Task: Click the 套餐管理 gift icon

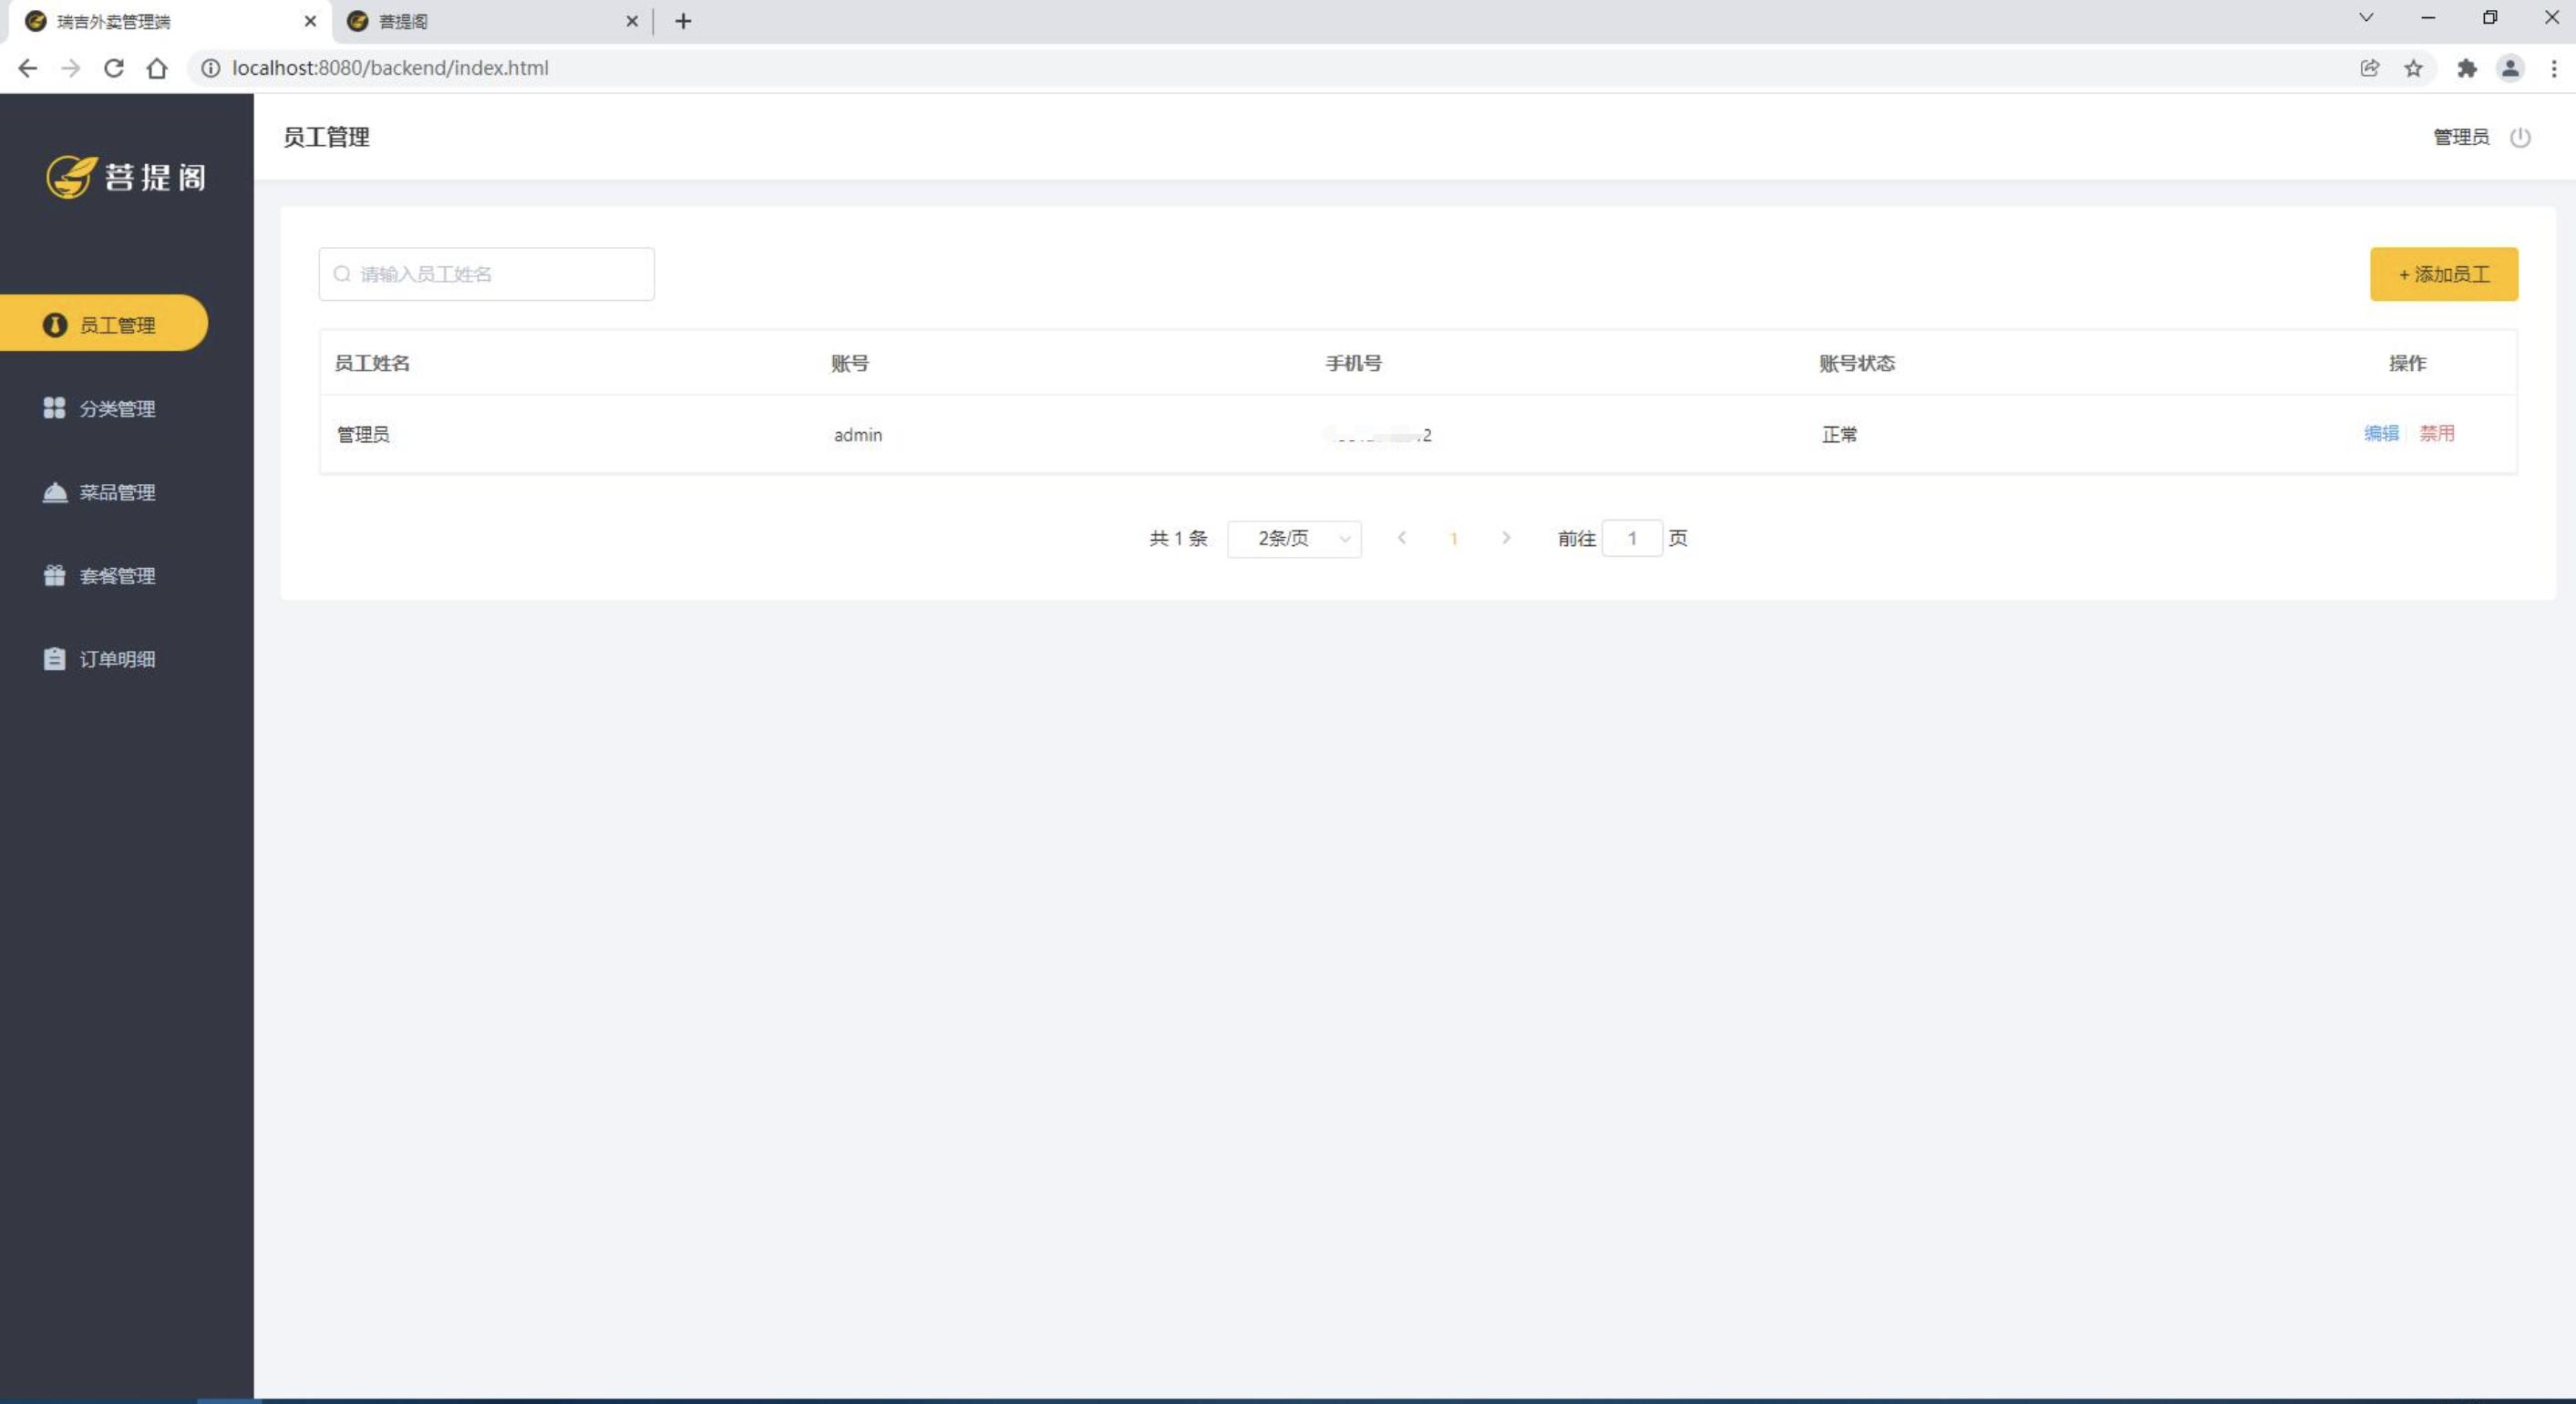Action: click(55, 575)
